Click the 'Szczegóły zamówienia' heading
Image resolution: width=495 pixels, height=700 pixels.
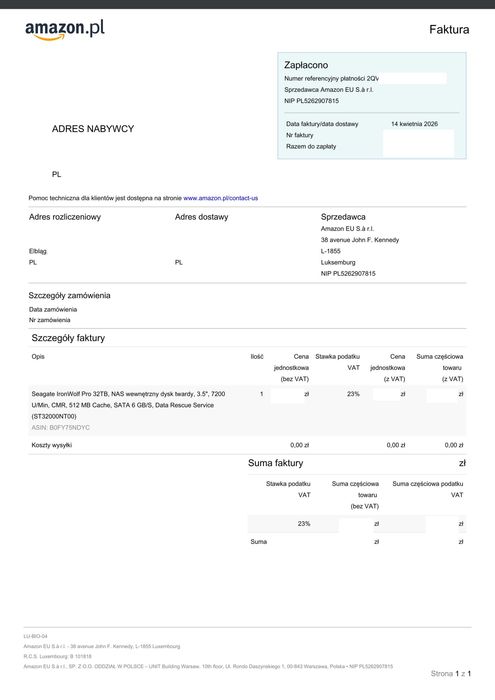tap(69, 296)
